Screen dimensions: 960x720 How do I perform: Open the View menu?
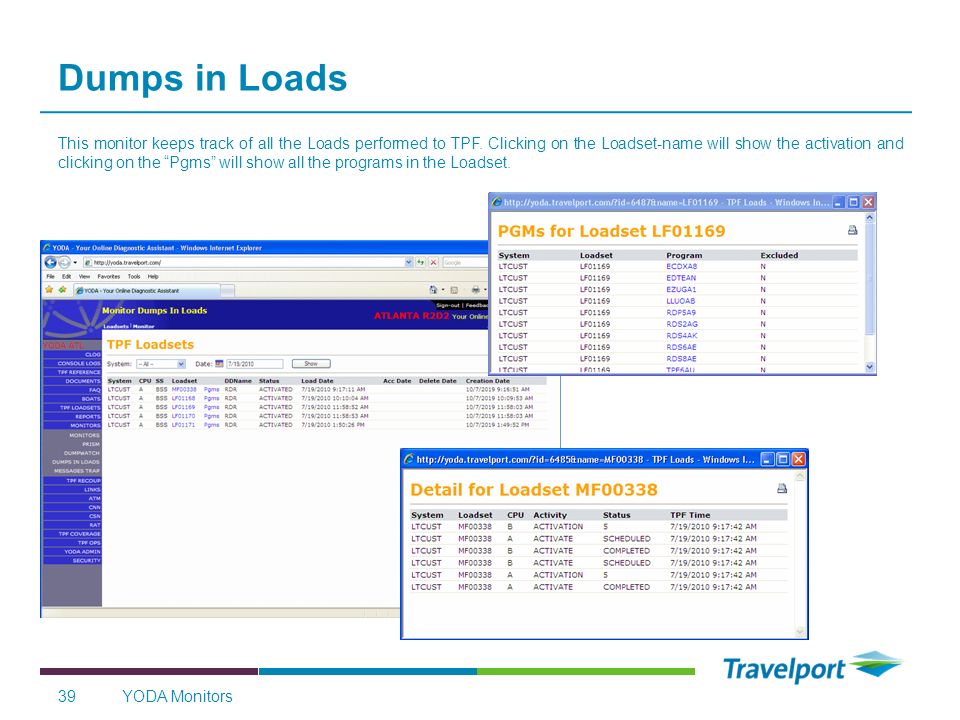point(84,277)
